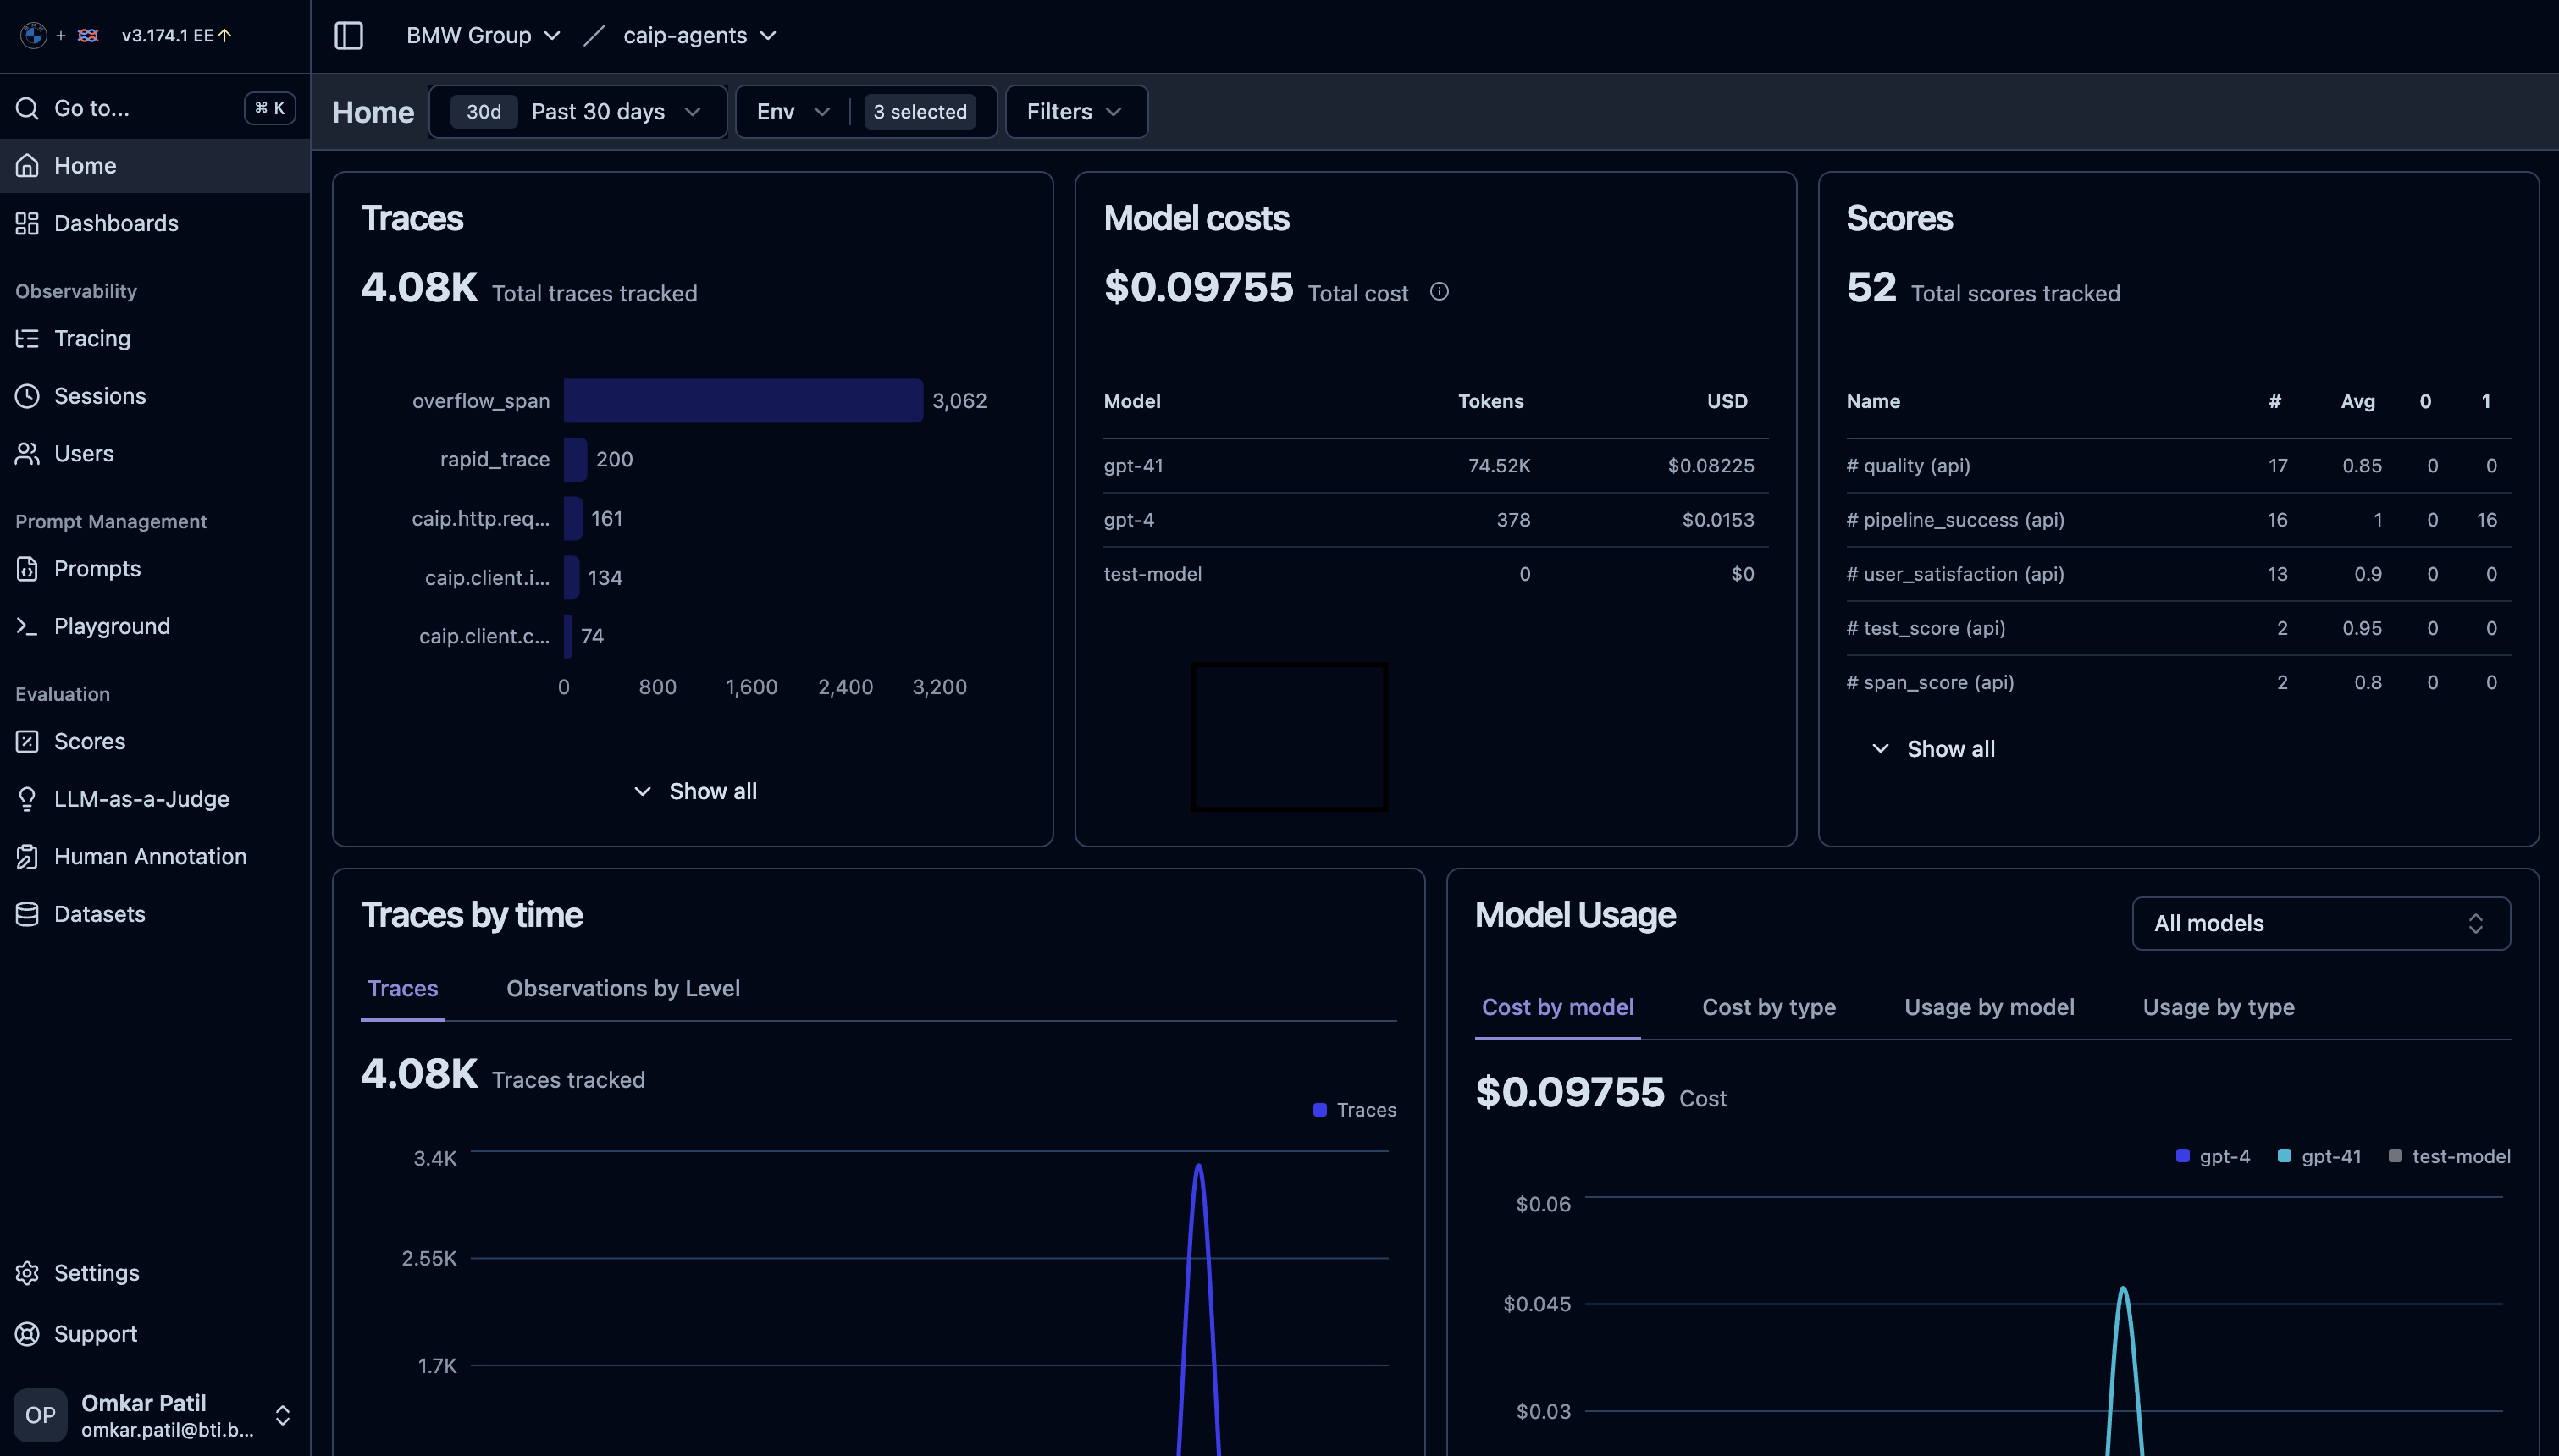
Task: Open the Filters dropdown
Action: tap(1076, 112)
